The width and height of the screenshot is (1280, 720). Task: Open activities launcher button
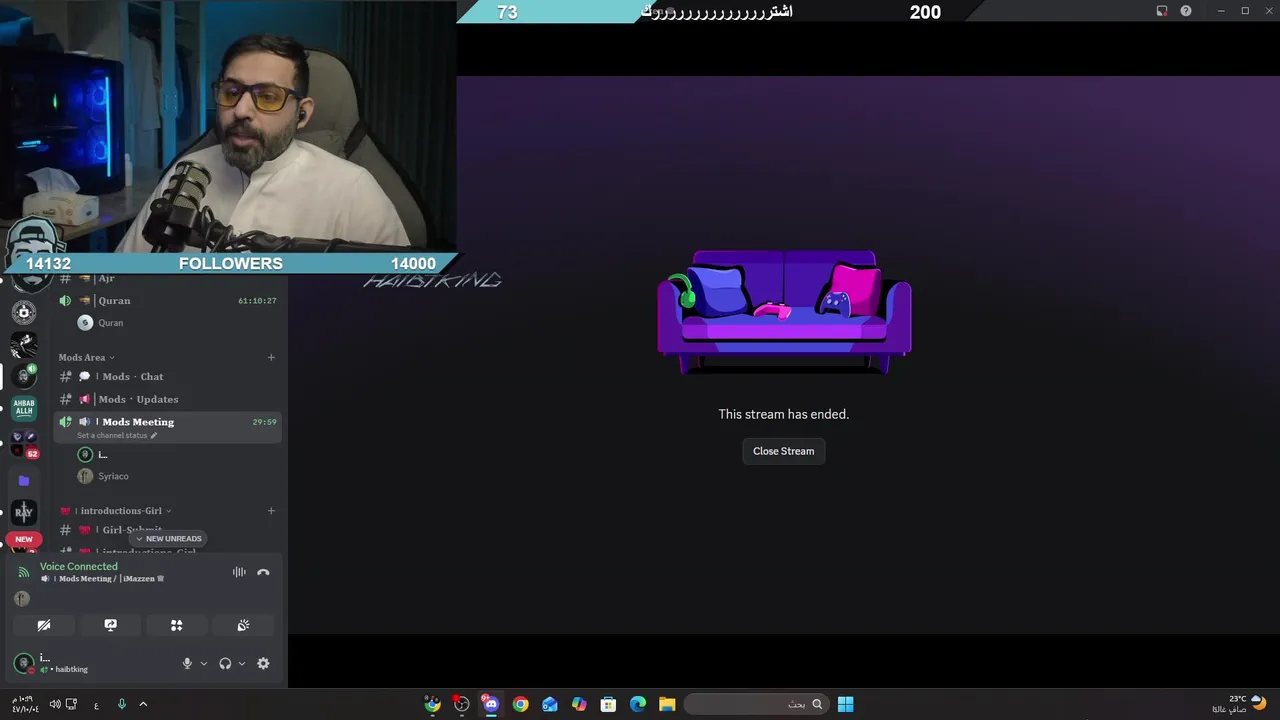click(x=176, y=625)
